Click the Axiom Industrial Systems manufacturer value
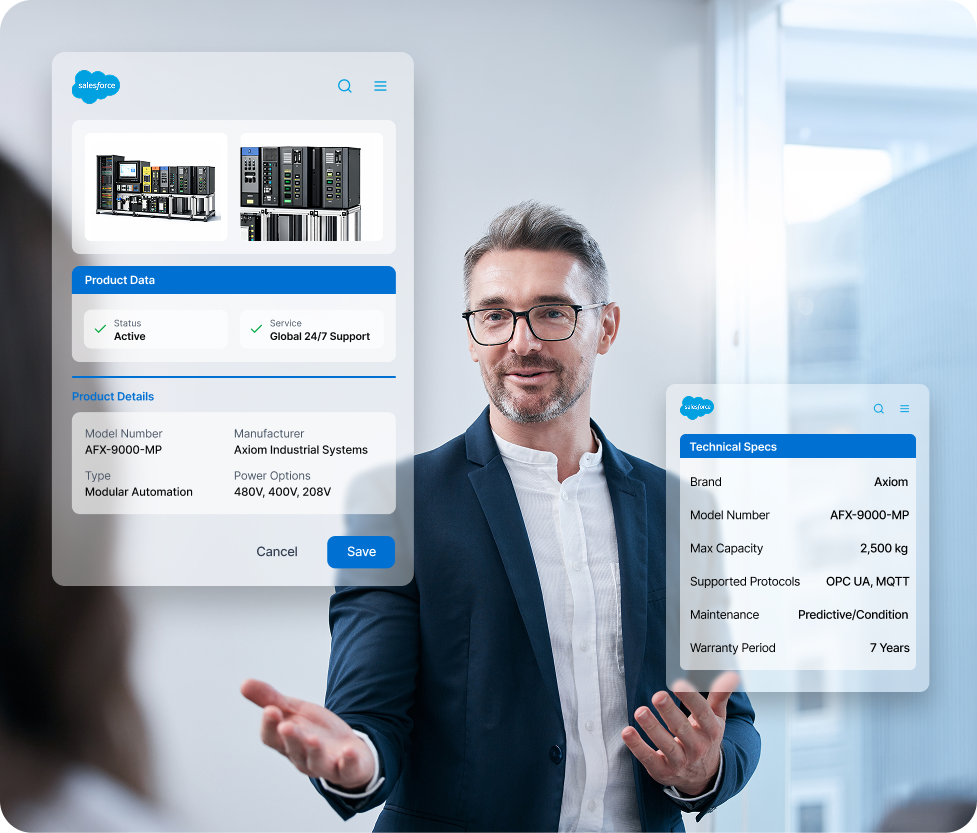Viewport: 977px width, 833px height. tap(301, 450)
